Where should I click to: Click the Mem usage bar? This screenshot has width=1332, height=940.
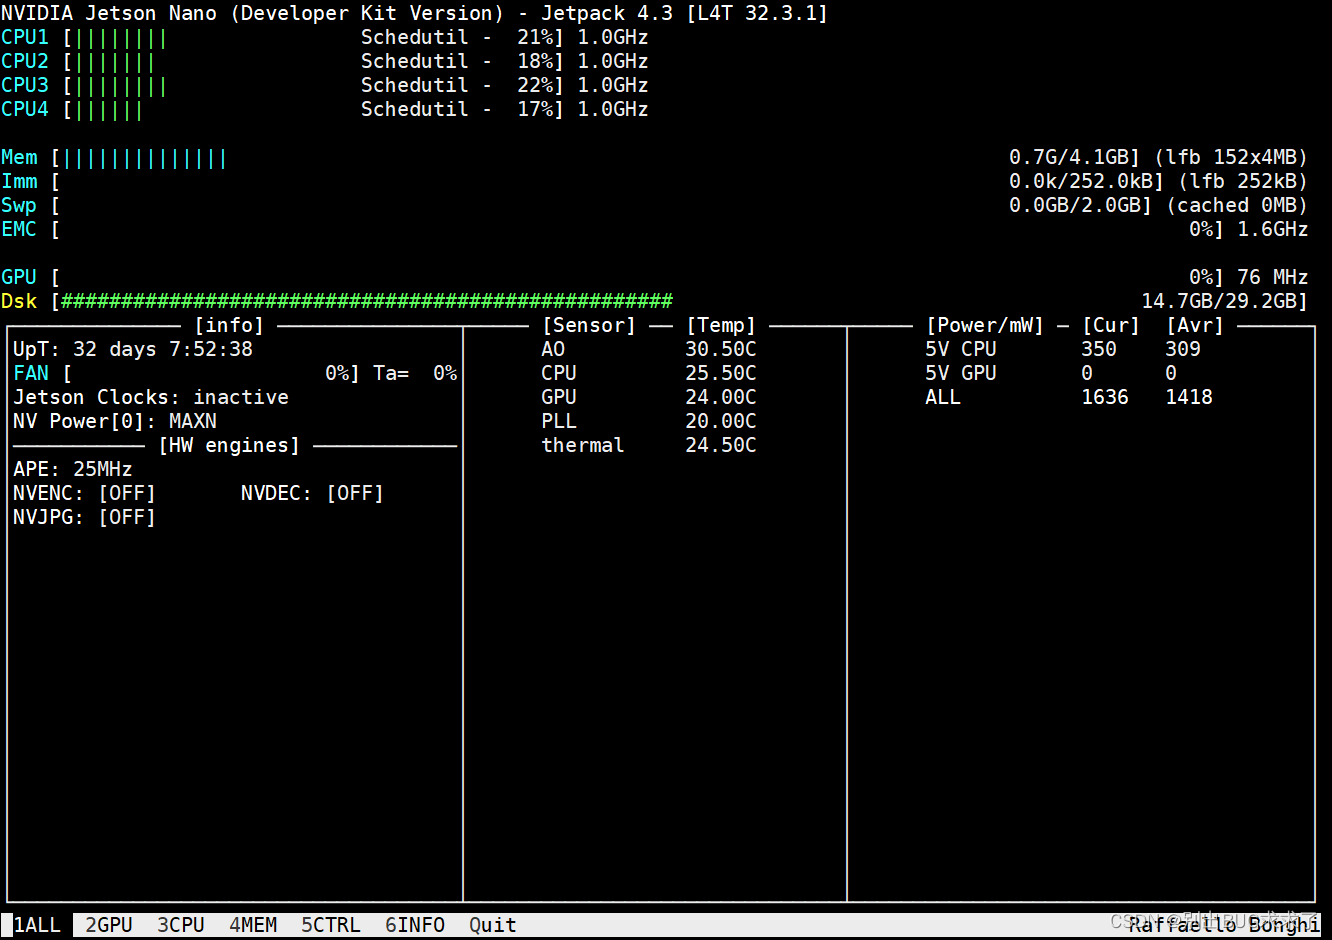144,158
